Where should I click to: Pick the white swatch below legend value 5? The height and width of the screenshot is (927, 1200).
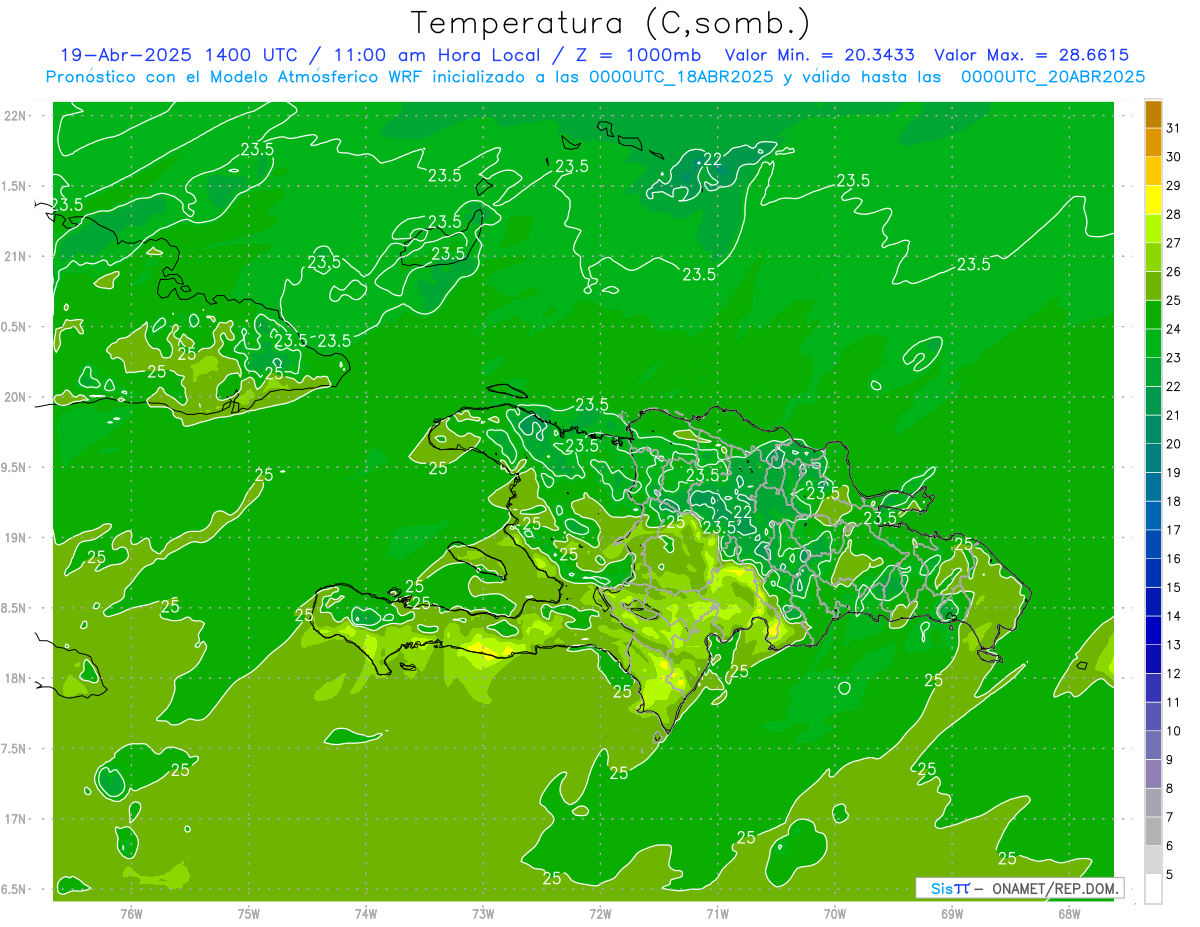1153,889
